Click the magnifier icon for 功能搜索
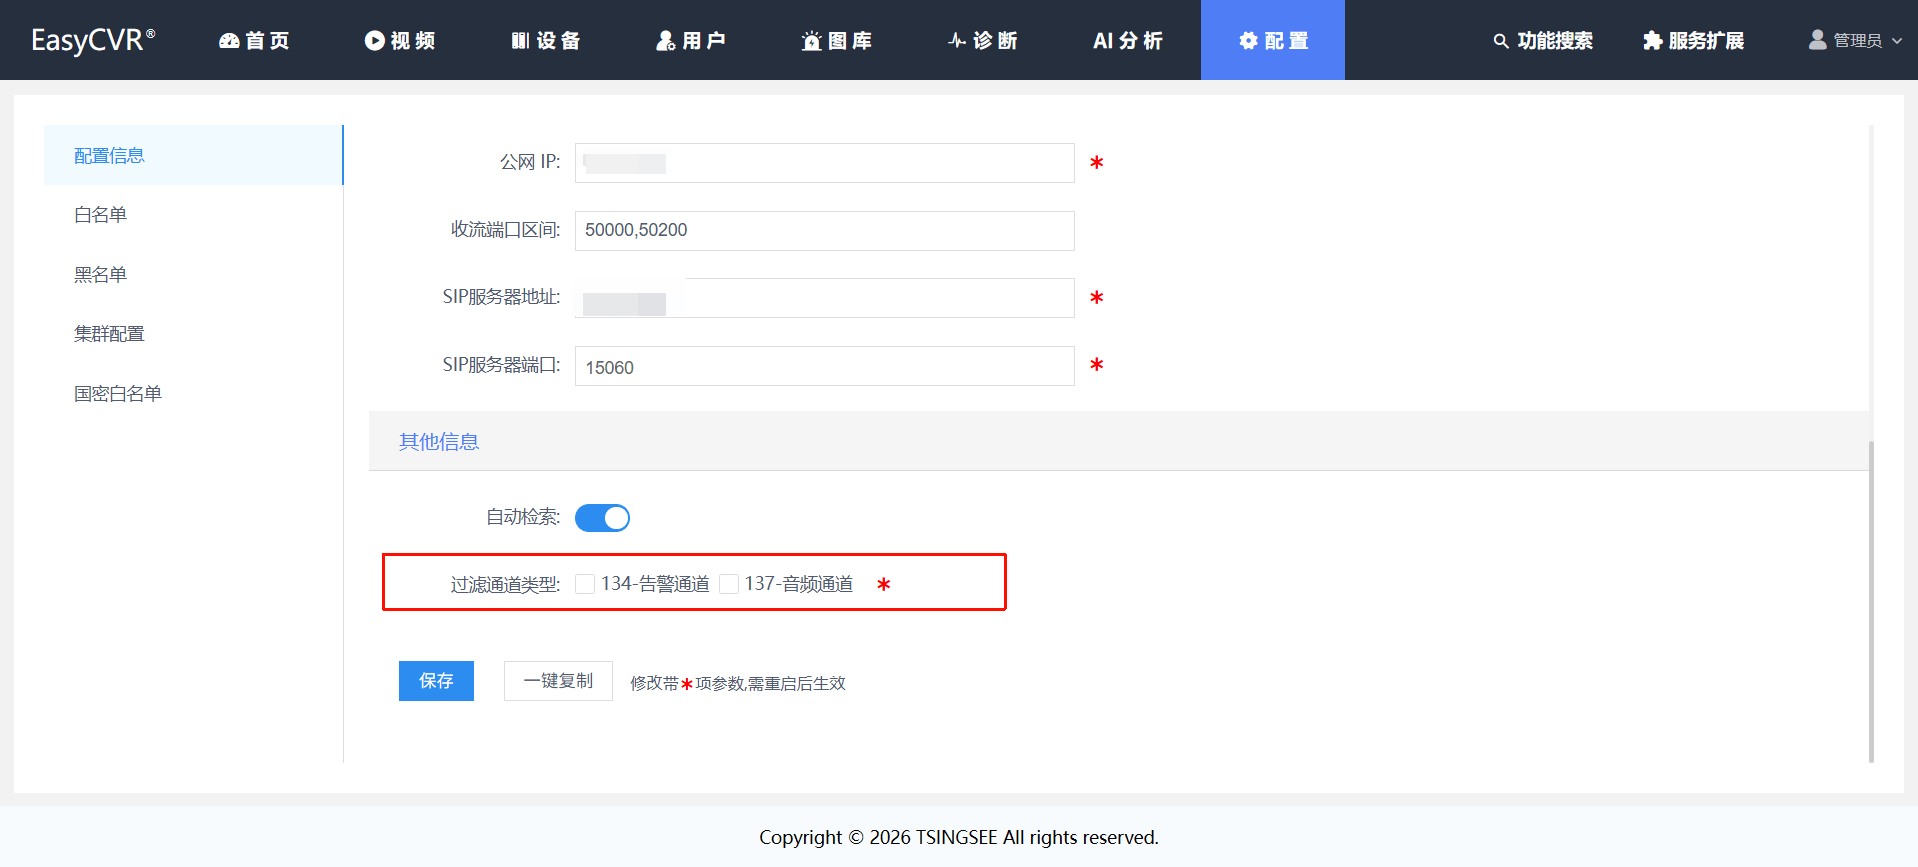 1500,41
